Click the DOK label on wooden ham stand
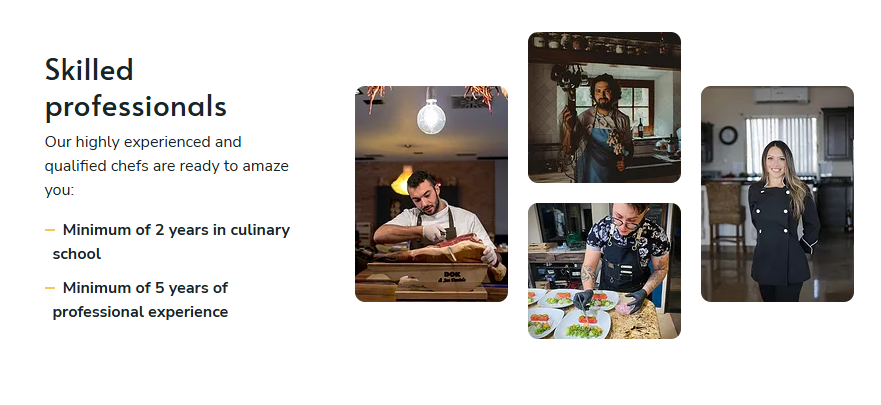 tap(452, 276)
